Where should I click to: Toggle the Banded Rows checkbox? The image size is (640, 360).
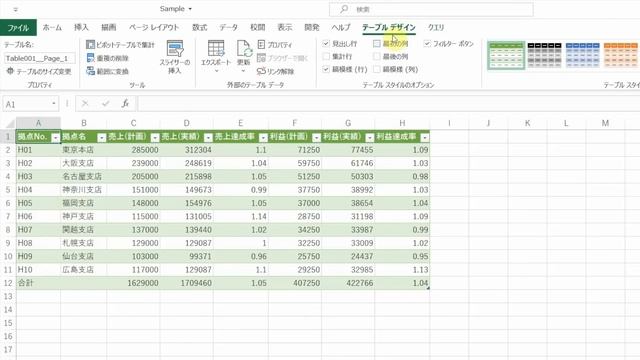(326, 69)
